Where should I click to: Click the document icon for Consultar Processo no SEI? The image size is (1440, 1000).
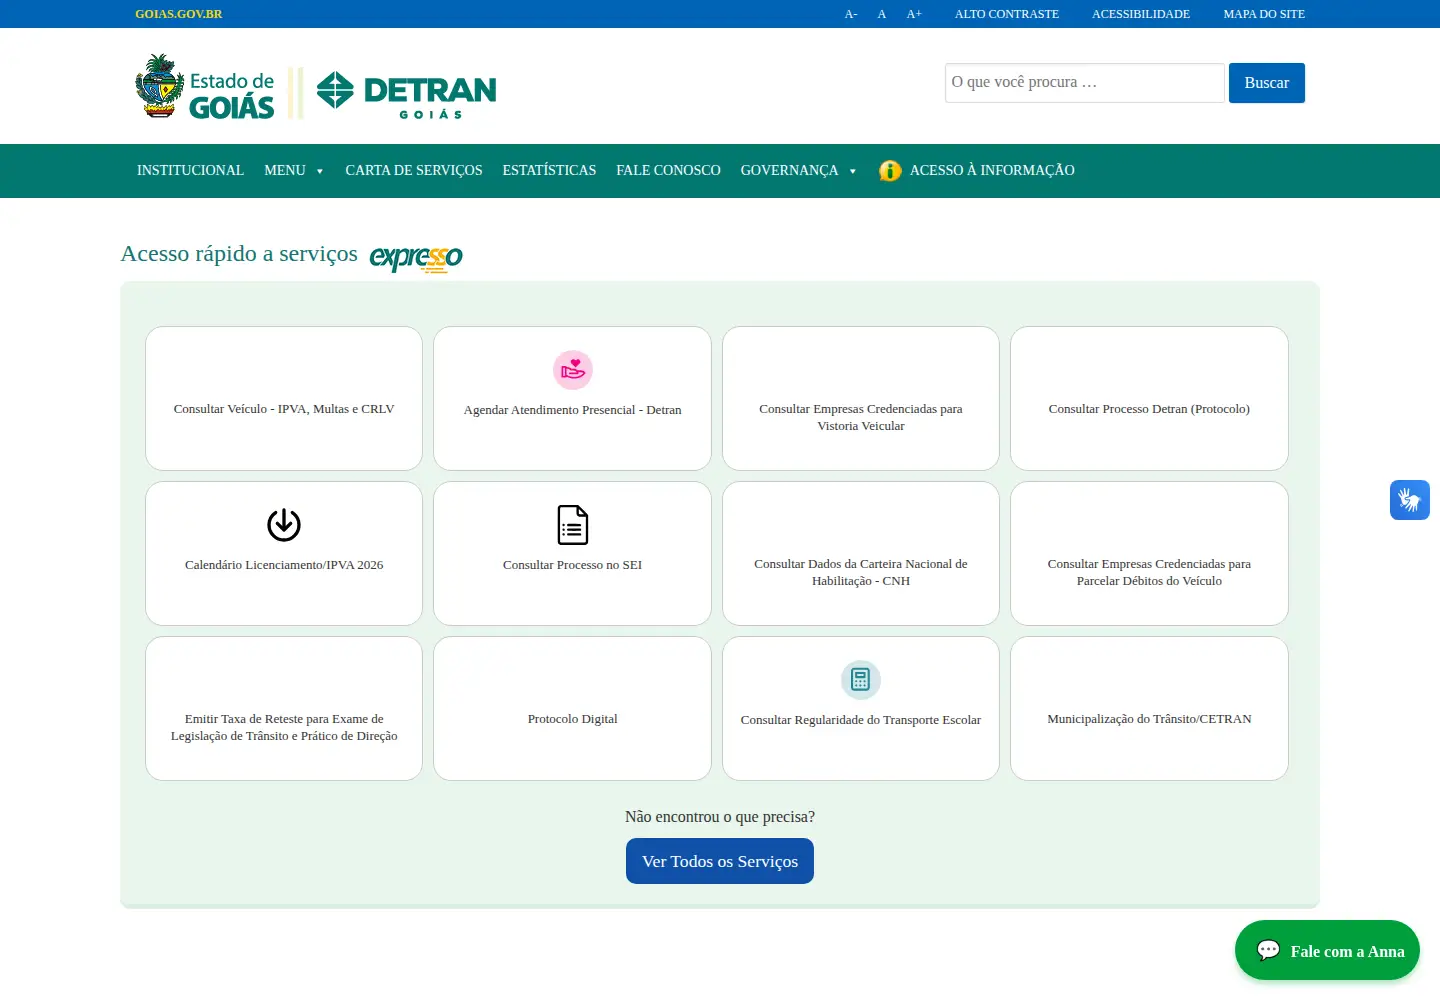[573, 525]
